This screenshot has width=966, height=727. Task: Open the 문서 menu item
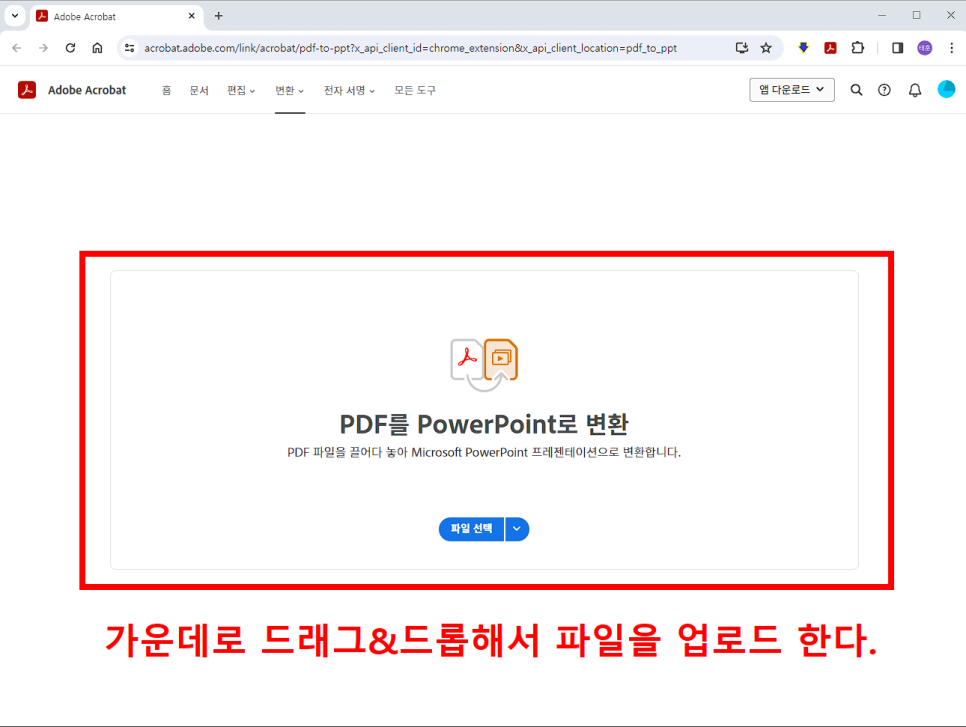tap(199, 91)
